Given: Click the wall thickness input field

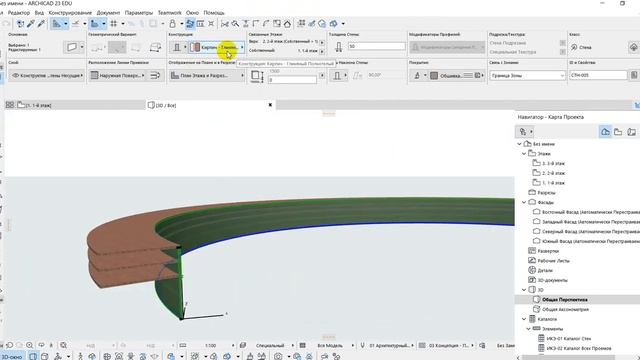Looking at the screenshot, I should (376, 47).
